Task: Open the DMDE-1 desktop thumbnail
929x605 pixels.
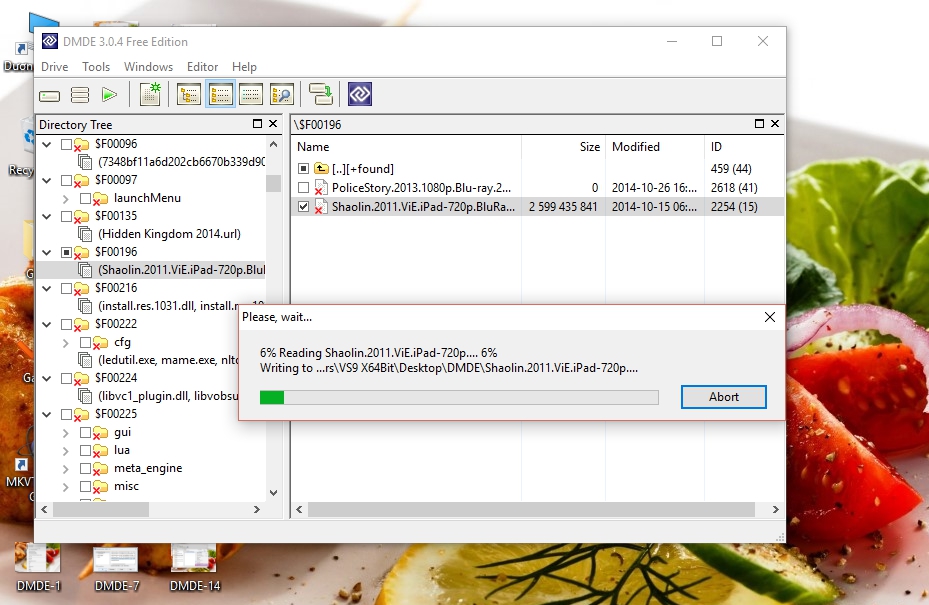Action: (x=38, y=558)
